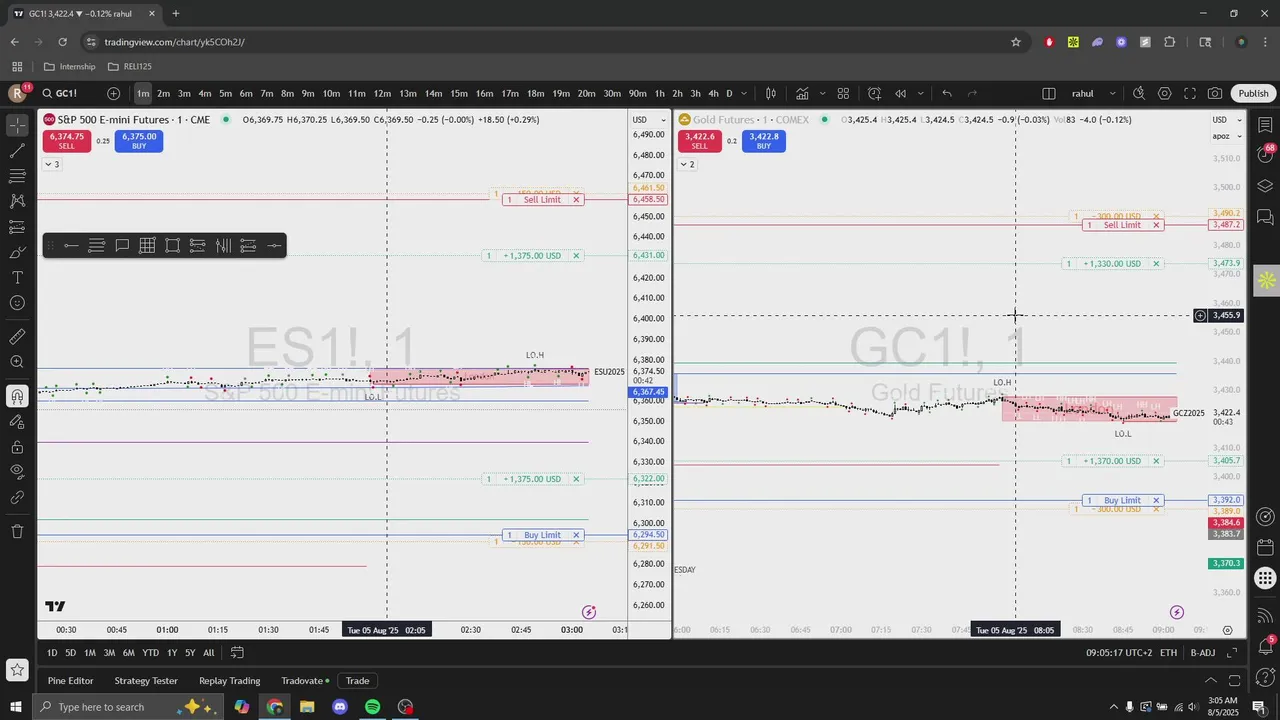Open the favorites star toolbar button
The width and height of the screenshot is (1280, 720).
[x=17, y=671]
